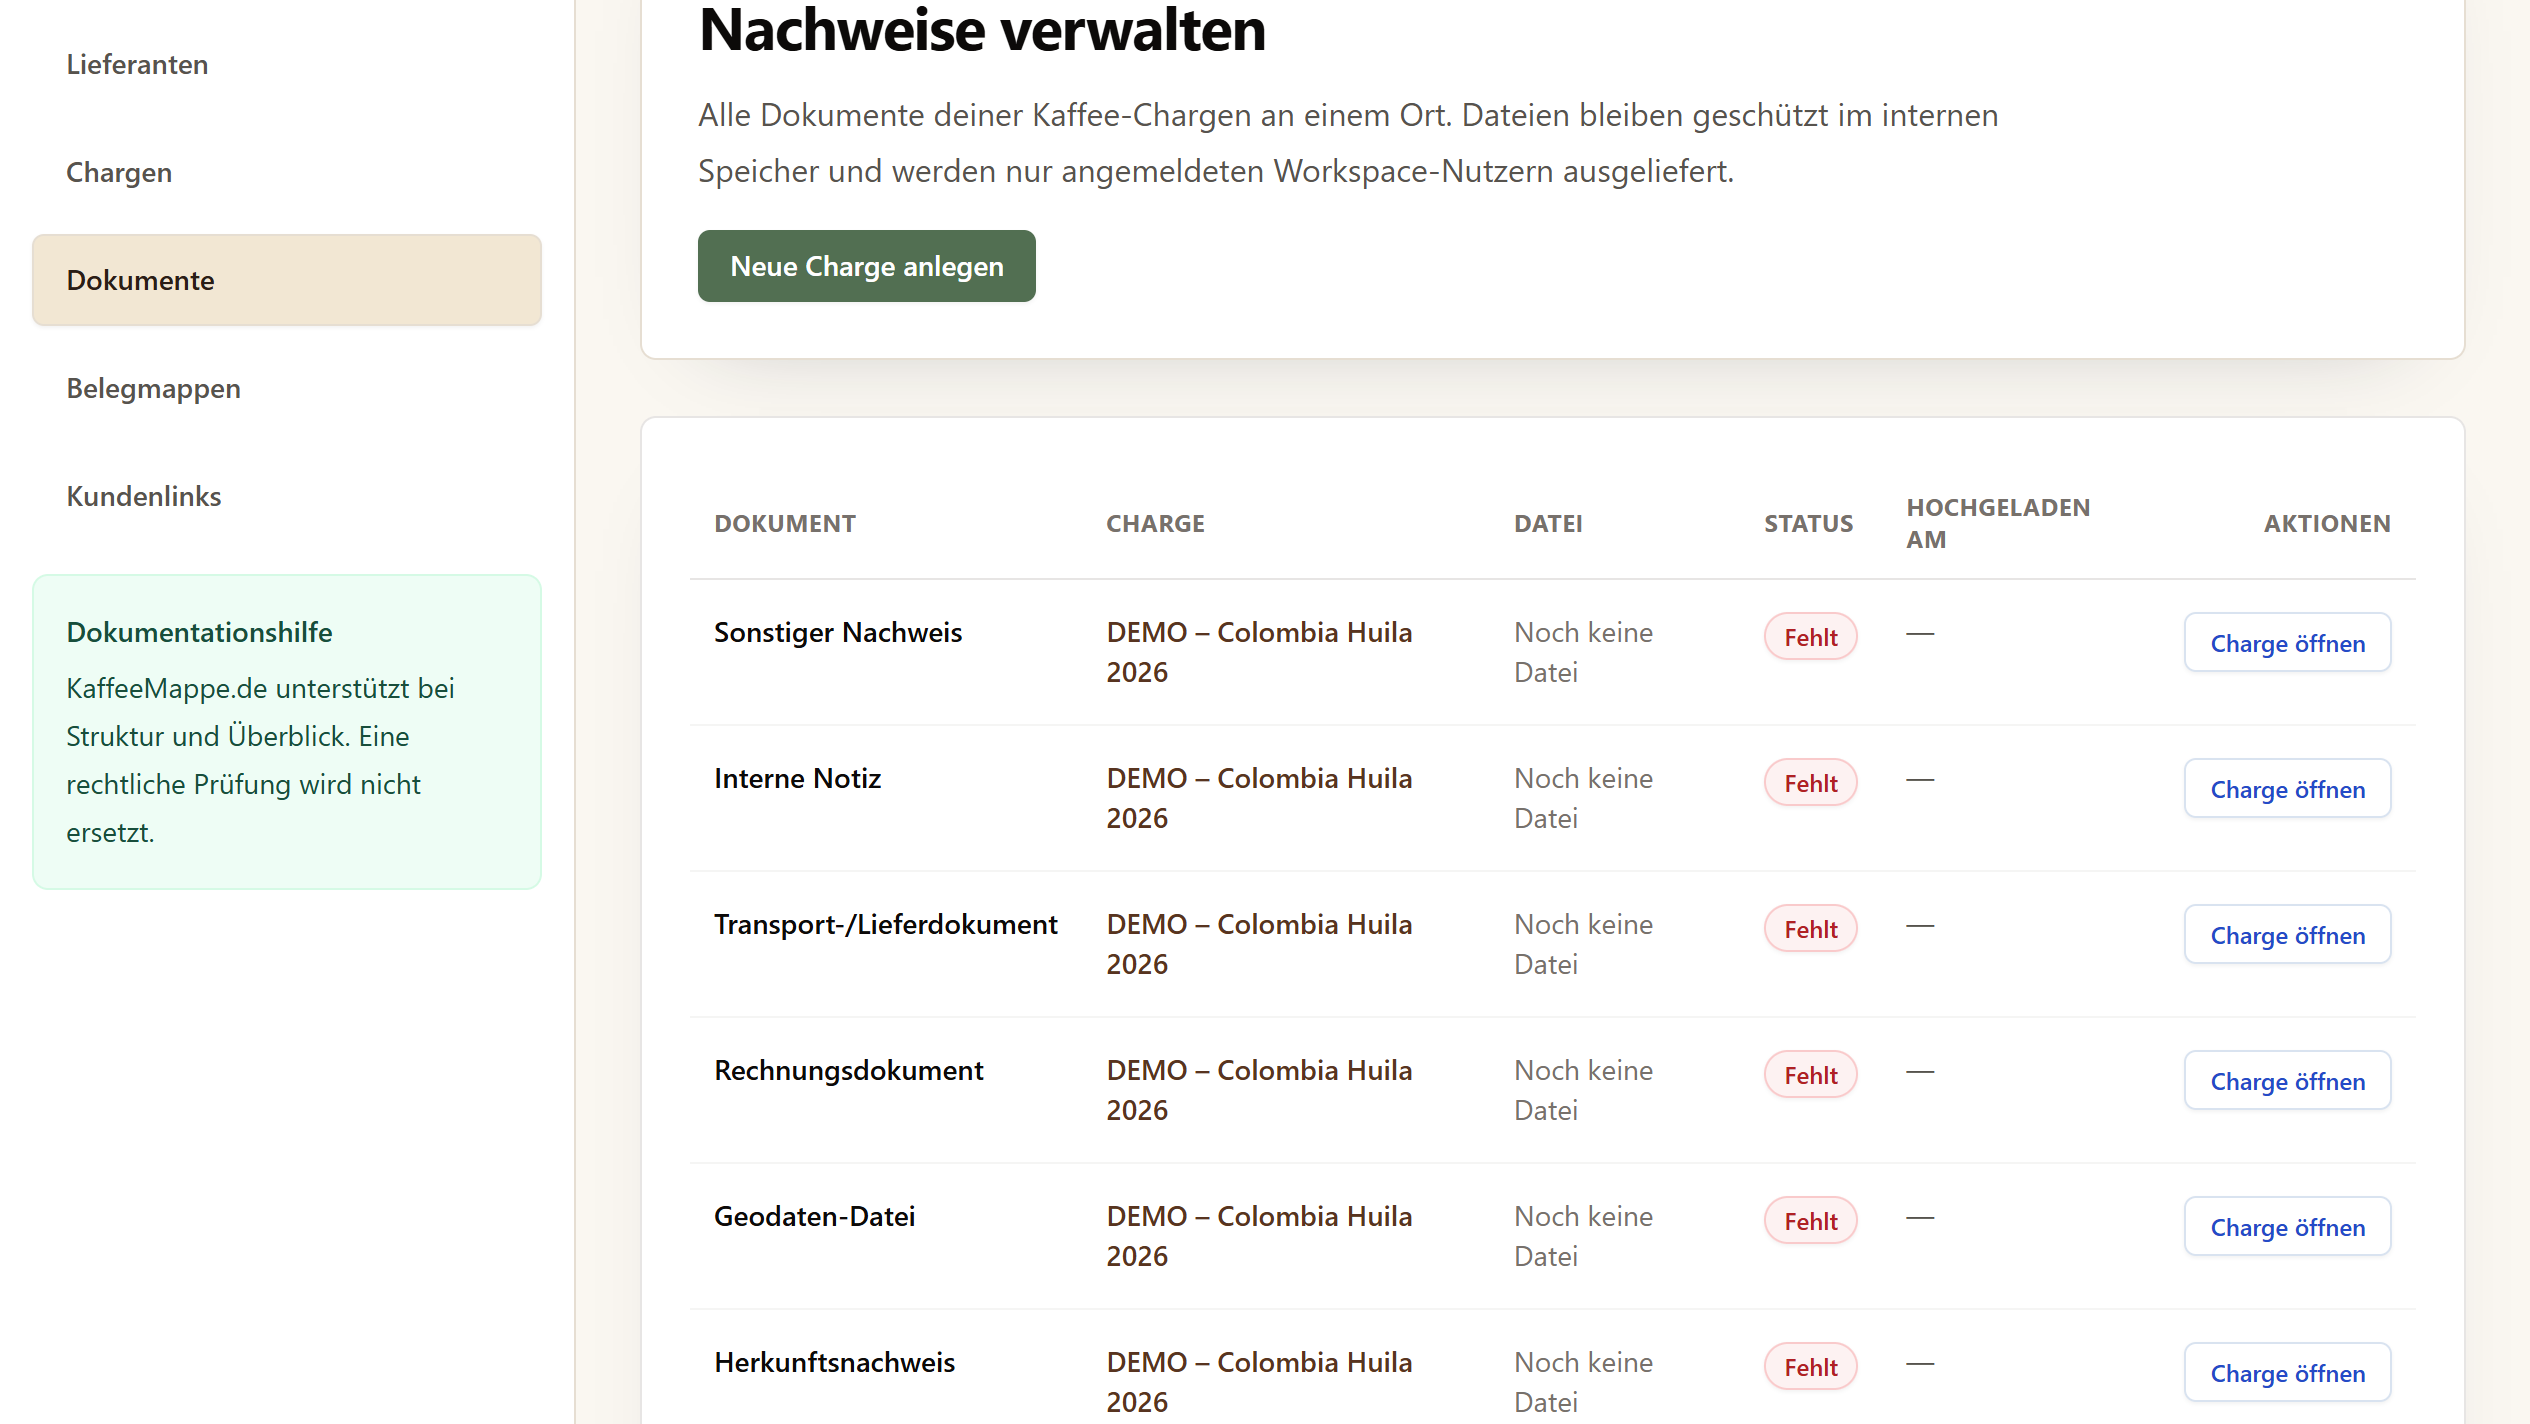Click the Fehlt badge for Herkunftsnachweis

[1810, 1367]
